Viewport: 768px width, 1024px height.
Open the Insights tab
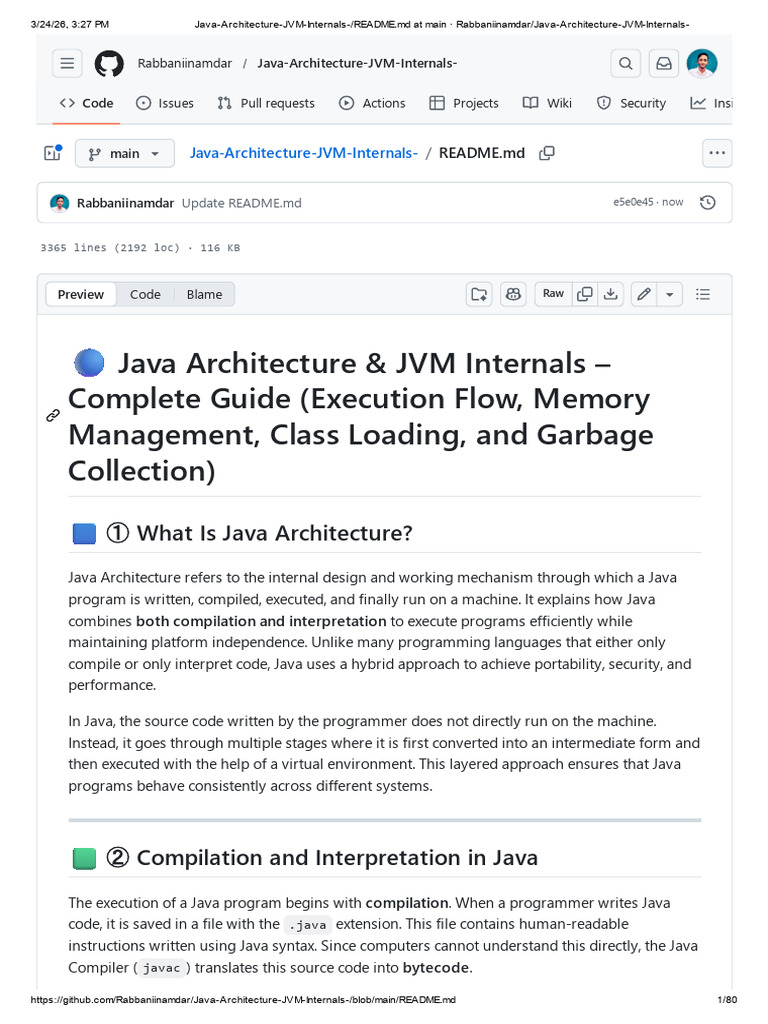[x=712, y=103]
